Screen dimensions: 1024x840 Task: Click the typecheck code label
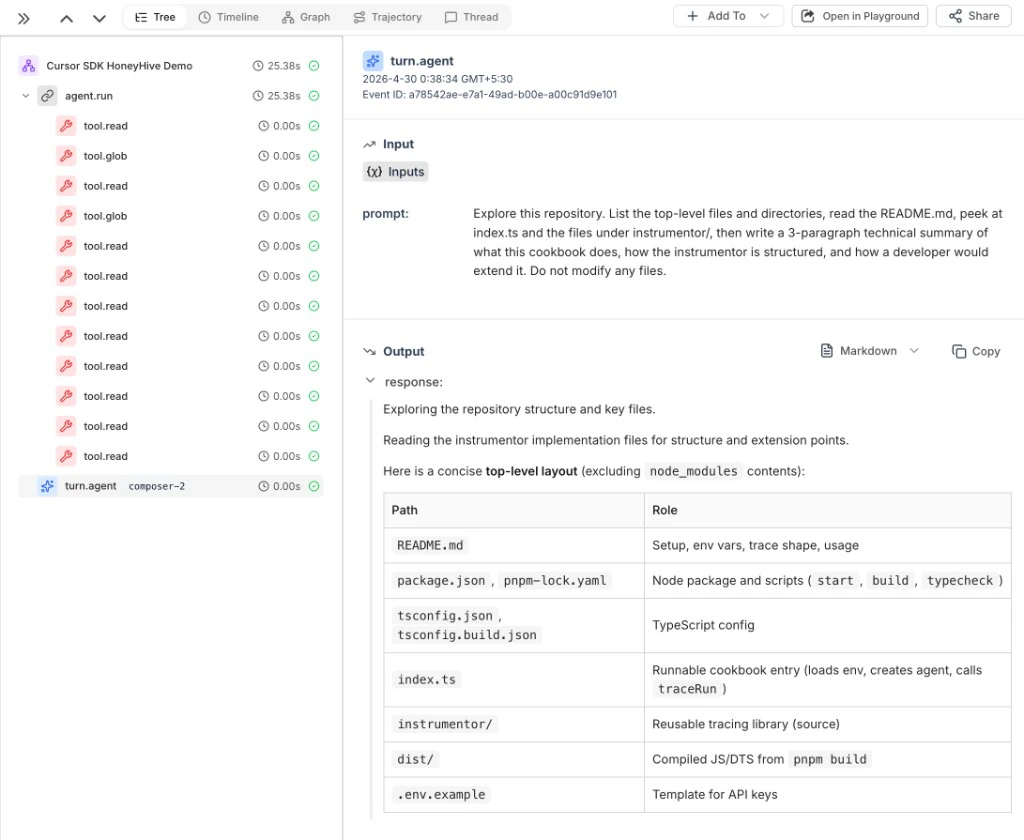click(960, 581)
